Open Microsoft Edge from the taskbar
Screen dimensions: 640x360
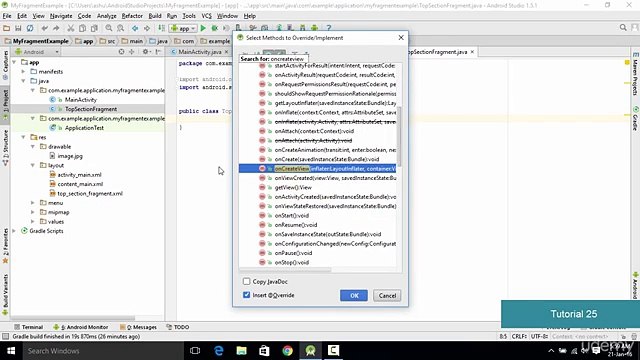point(219,351)
